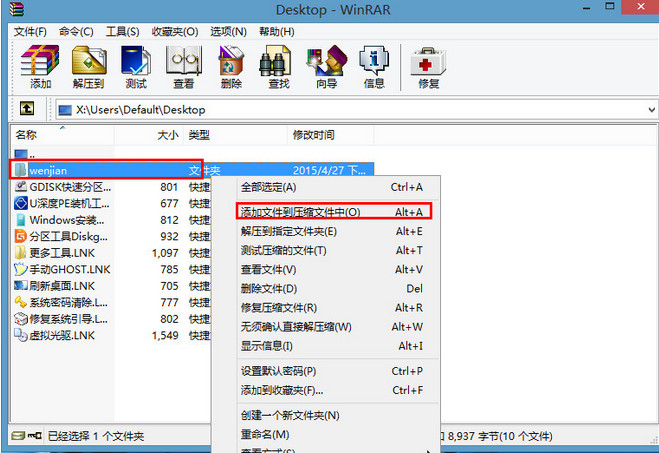
Task: Click the 解压到 (Extract To) toolbar icon
Action: 88,67
